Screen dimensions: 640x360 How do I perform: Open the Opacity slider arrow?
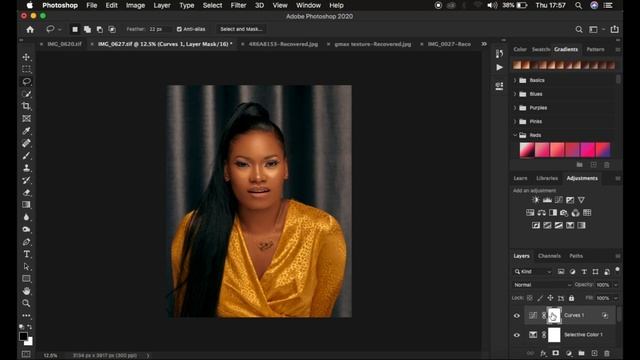(616, 285)
